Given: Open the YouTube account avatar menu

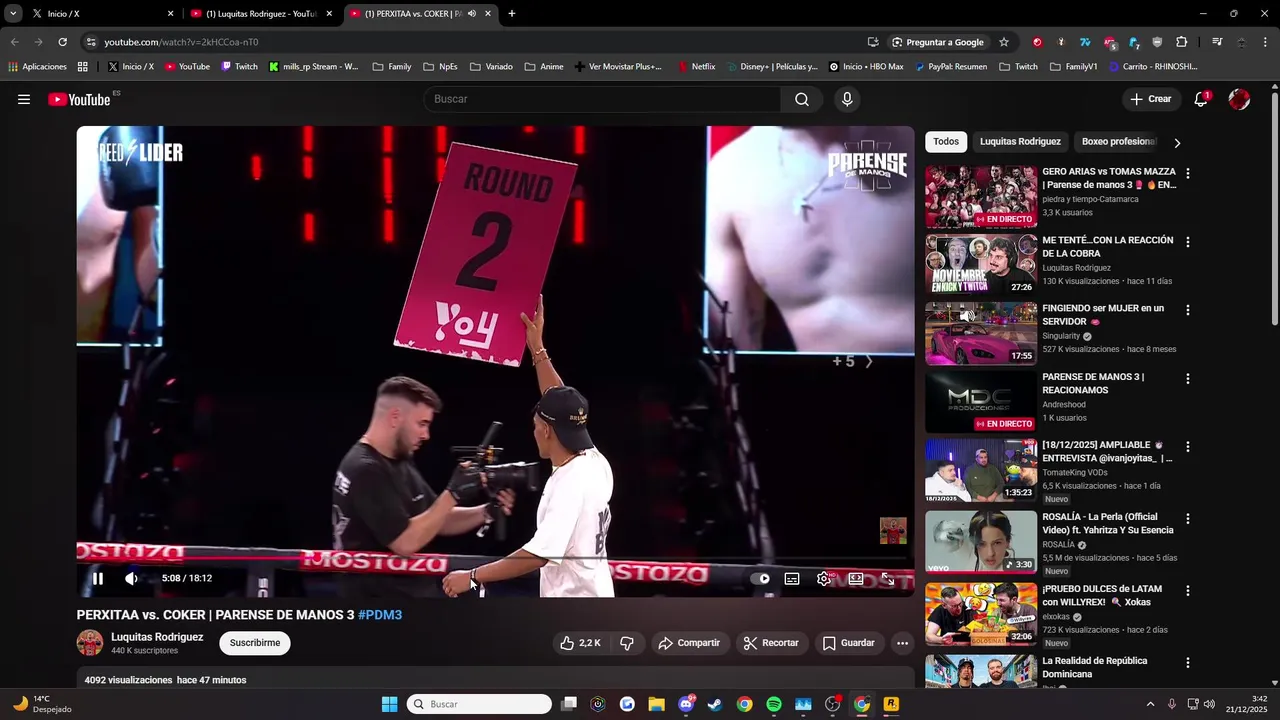Looking at the screenshot, I should pos(1239,99).
